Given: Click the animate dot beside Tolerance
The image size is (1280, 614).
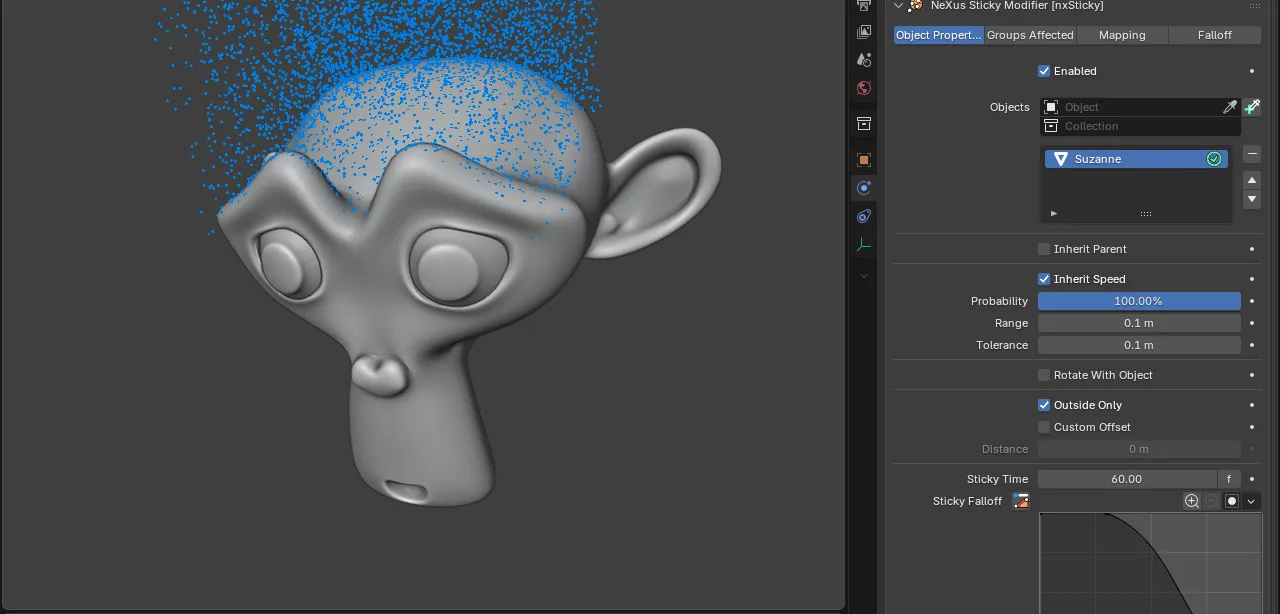Looking at the screenshot, I should click(x=1252, y=345).
